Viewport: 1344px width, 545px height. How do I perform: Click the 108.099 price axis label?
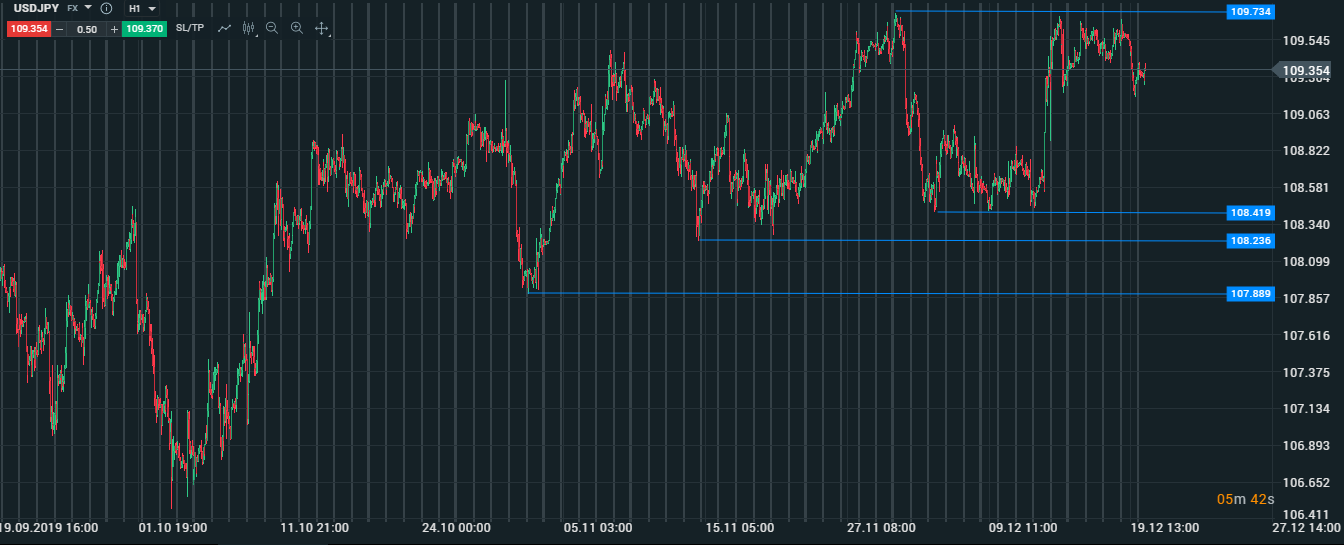[x=1306, y=262]
